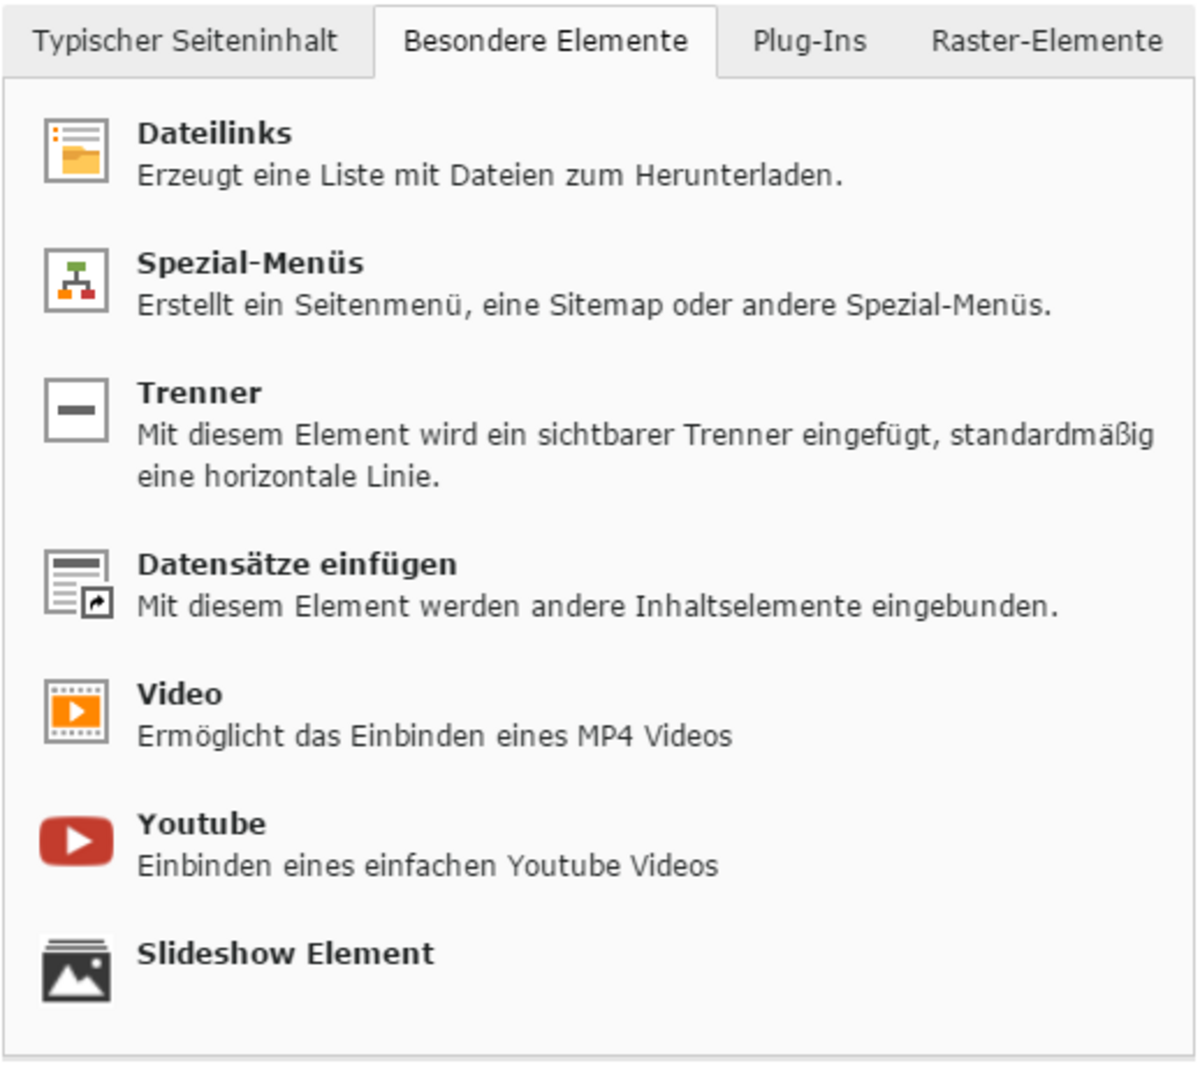Click the orange Video filmstrip icon
Screen dimensions: 1200x1066
click(76, 711)
